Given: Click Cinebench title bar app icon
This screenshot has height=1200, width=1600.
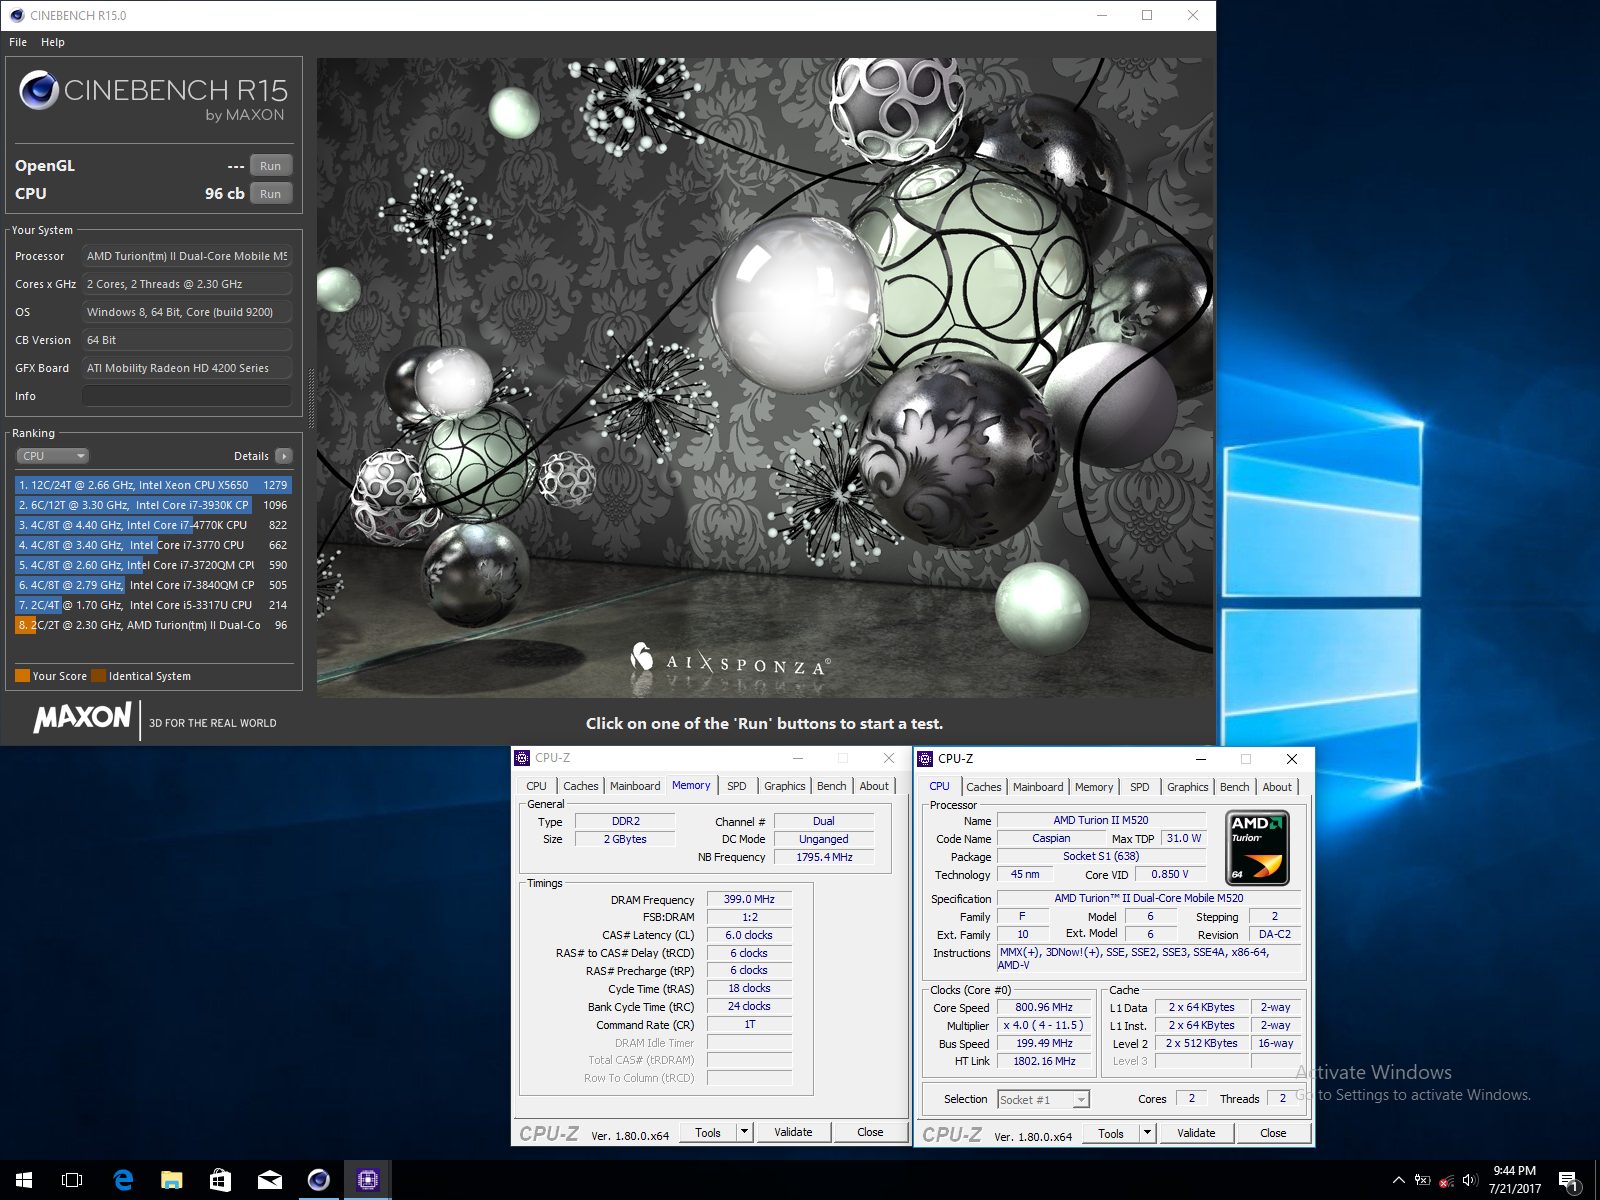Looking at the screenshot, I should tap(16, 15).
